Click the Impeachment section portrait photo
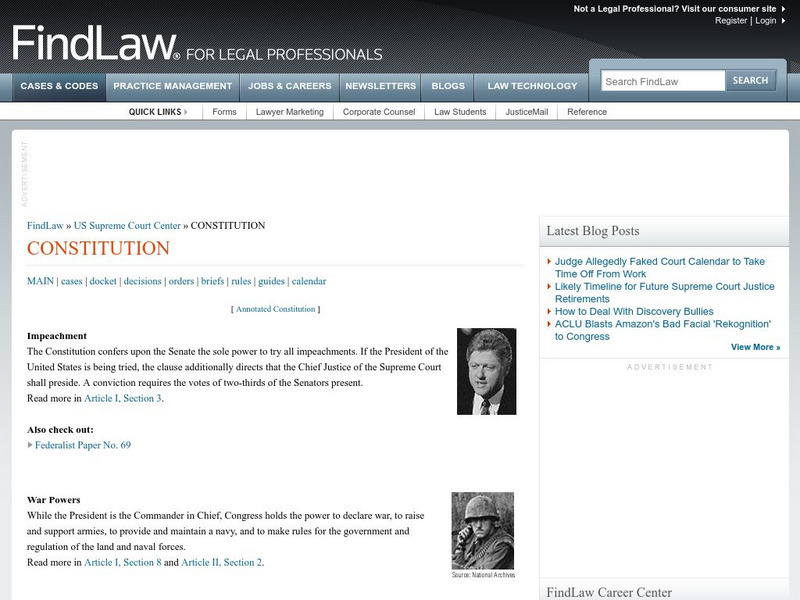 486,371
